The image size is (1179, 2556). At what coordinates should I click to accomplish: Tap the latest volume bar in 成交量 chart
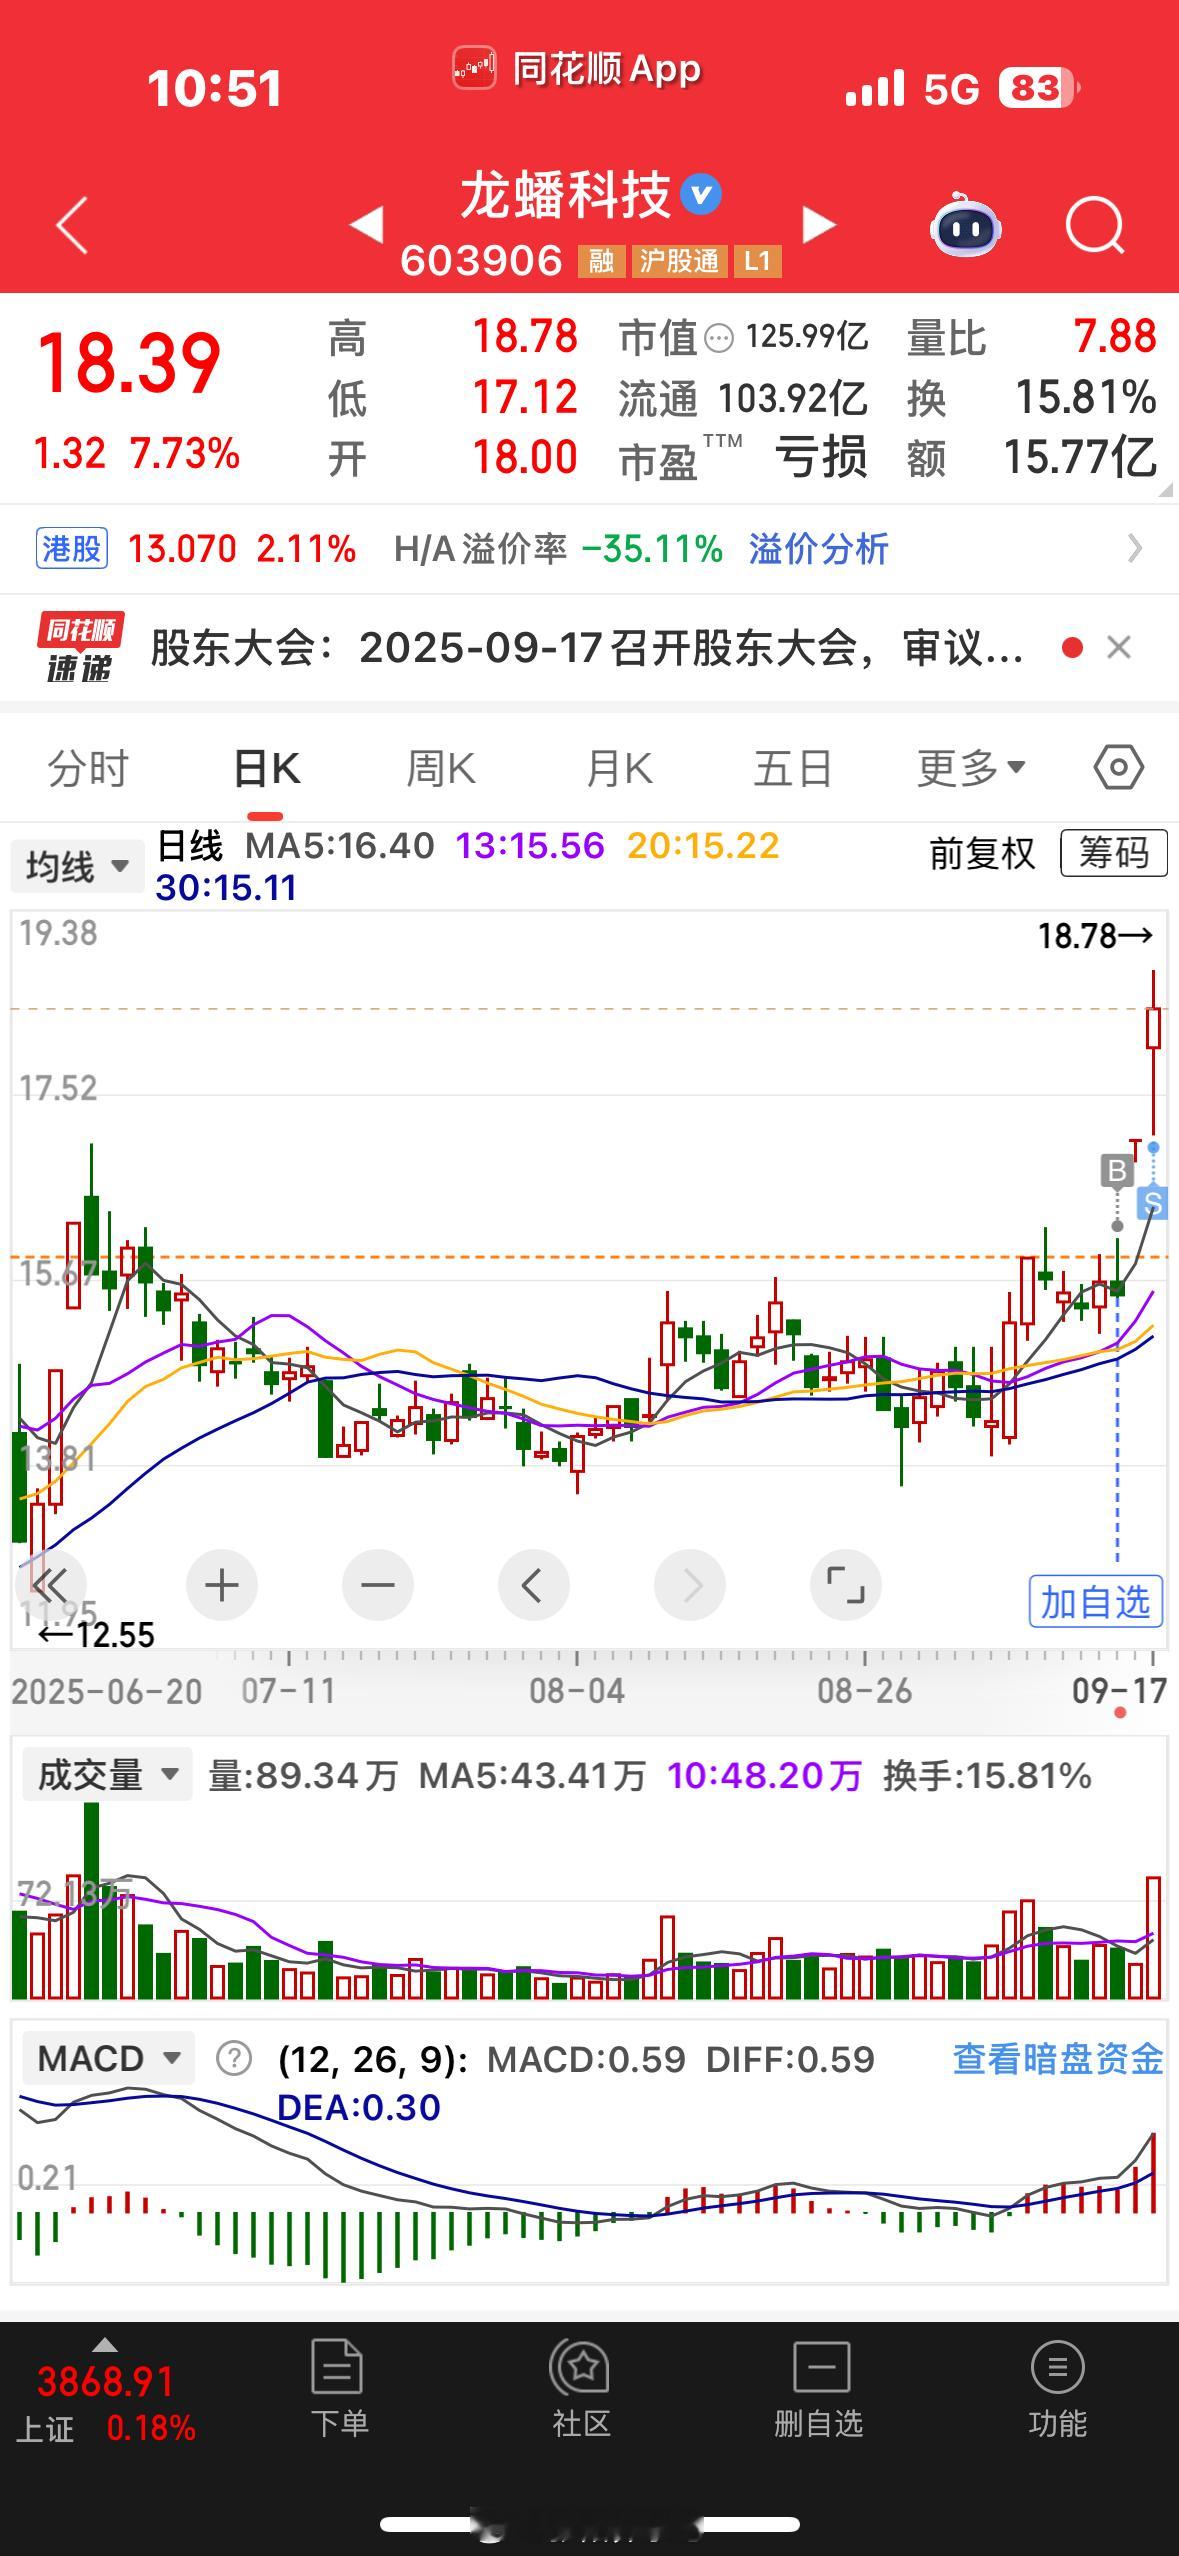pos(1153,1938)
